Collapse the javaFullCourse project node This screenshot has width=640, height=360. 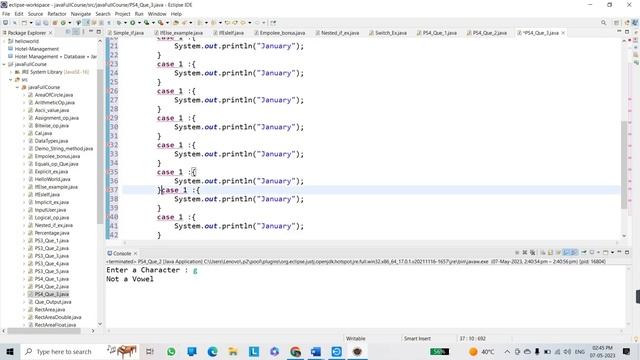click(x=4, y=64)
